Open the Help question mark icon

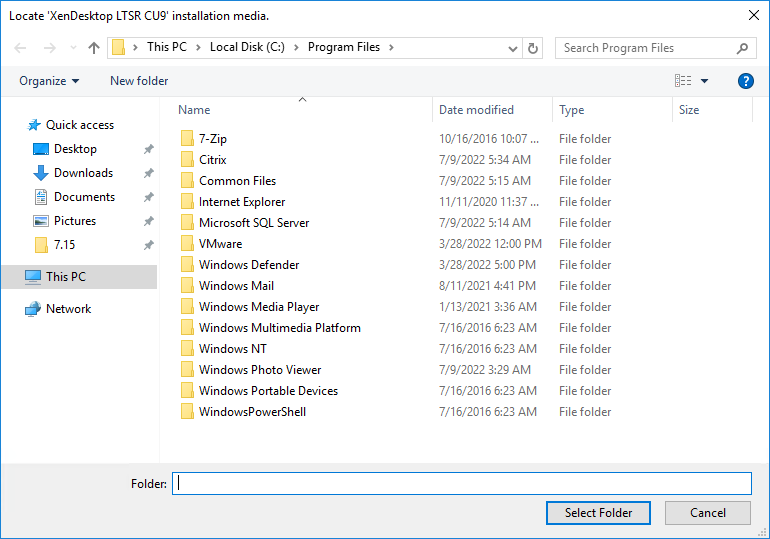tap(745, 81)
